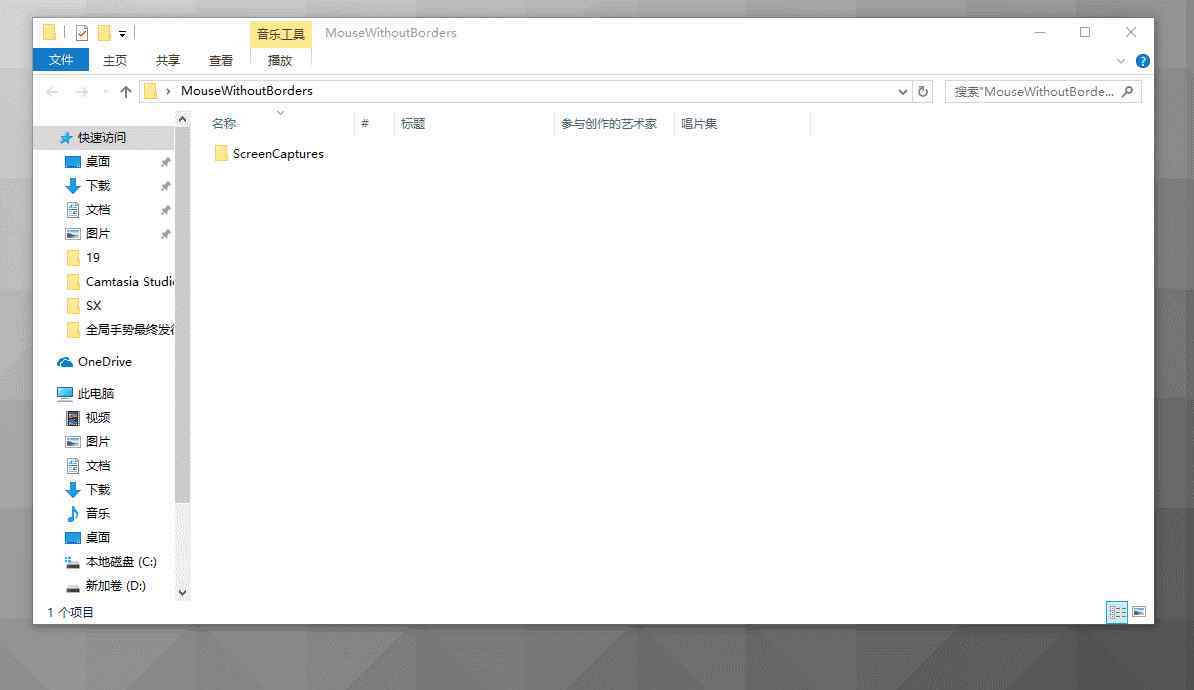Open 音乐 under This PC

coord(97,513)
